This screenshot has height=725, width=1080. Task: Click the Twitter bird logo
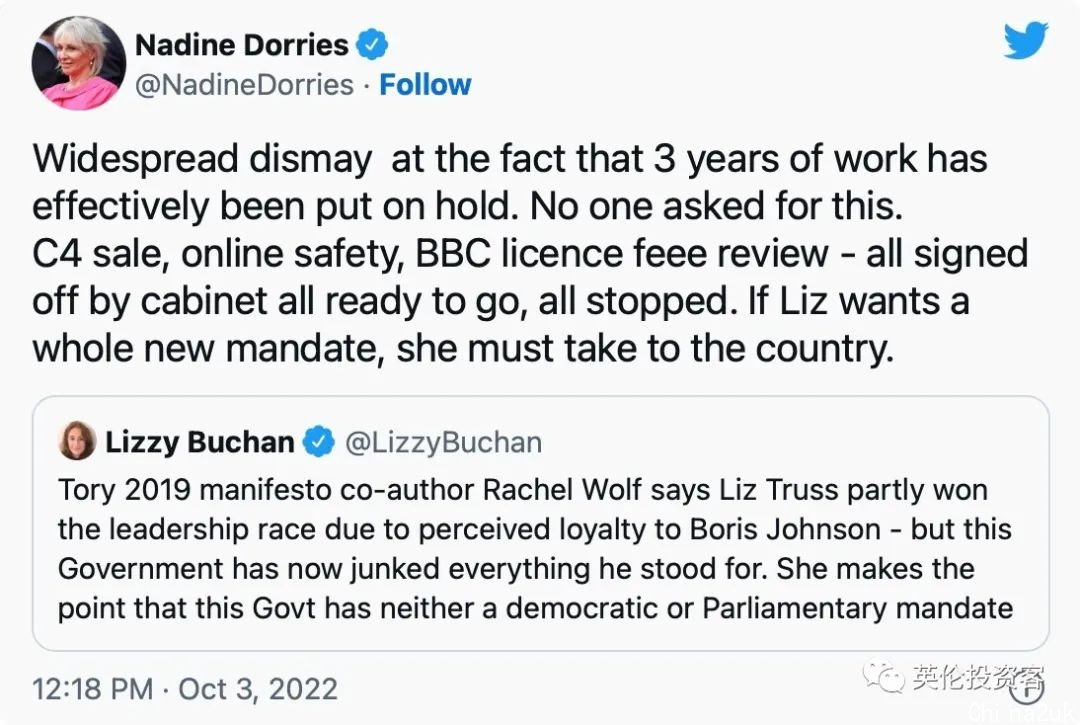point(1025,41)
